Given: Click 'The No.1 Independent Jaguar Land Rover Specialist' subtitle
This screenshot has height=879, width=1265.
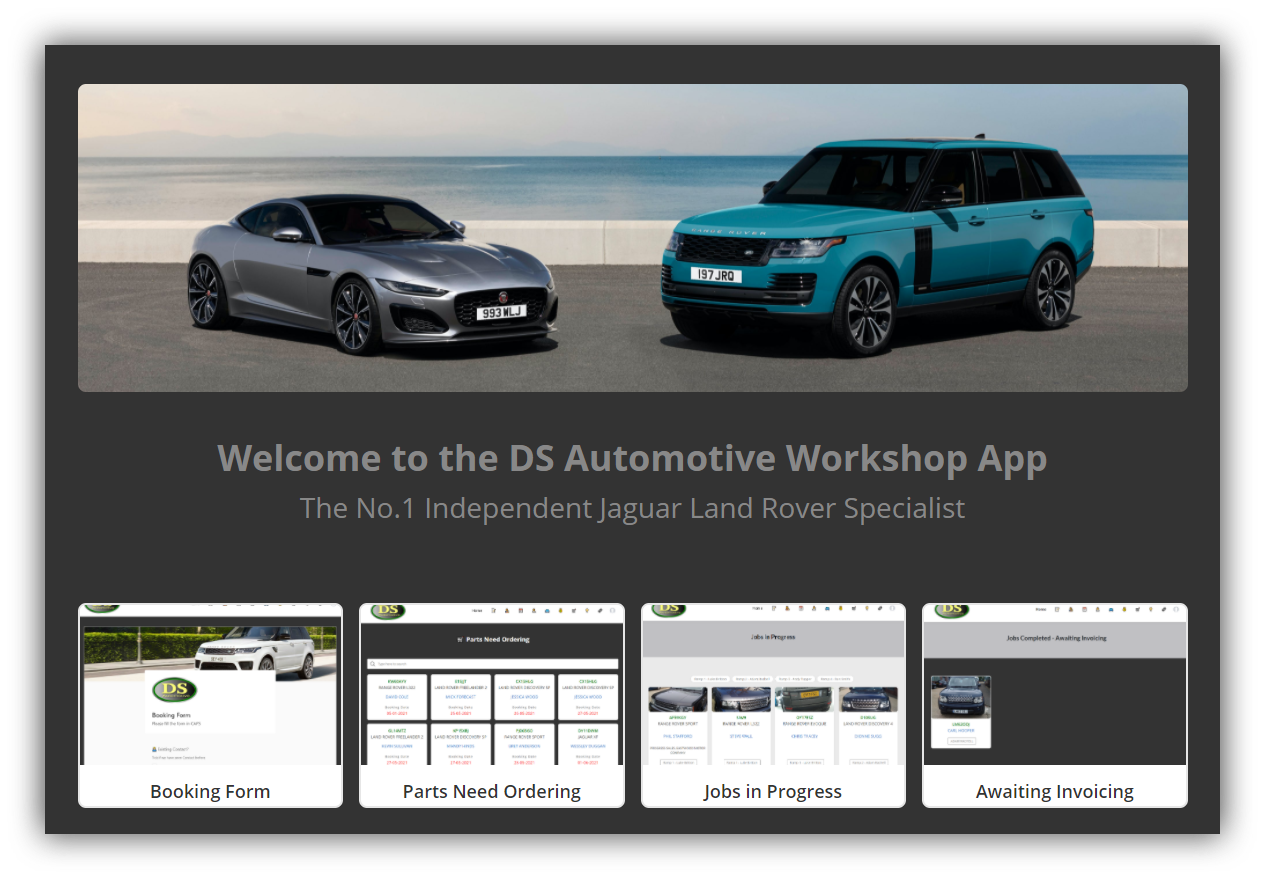Looking at the screenshot, I should [632, 508].
